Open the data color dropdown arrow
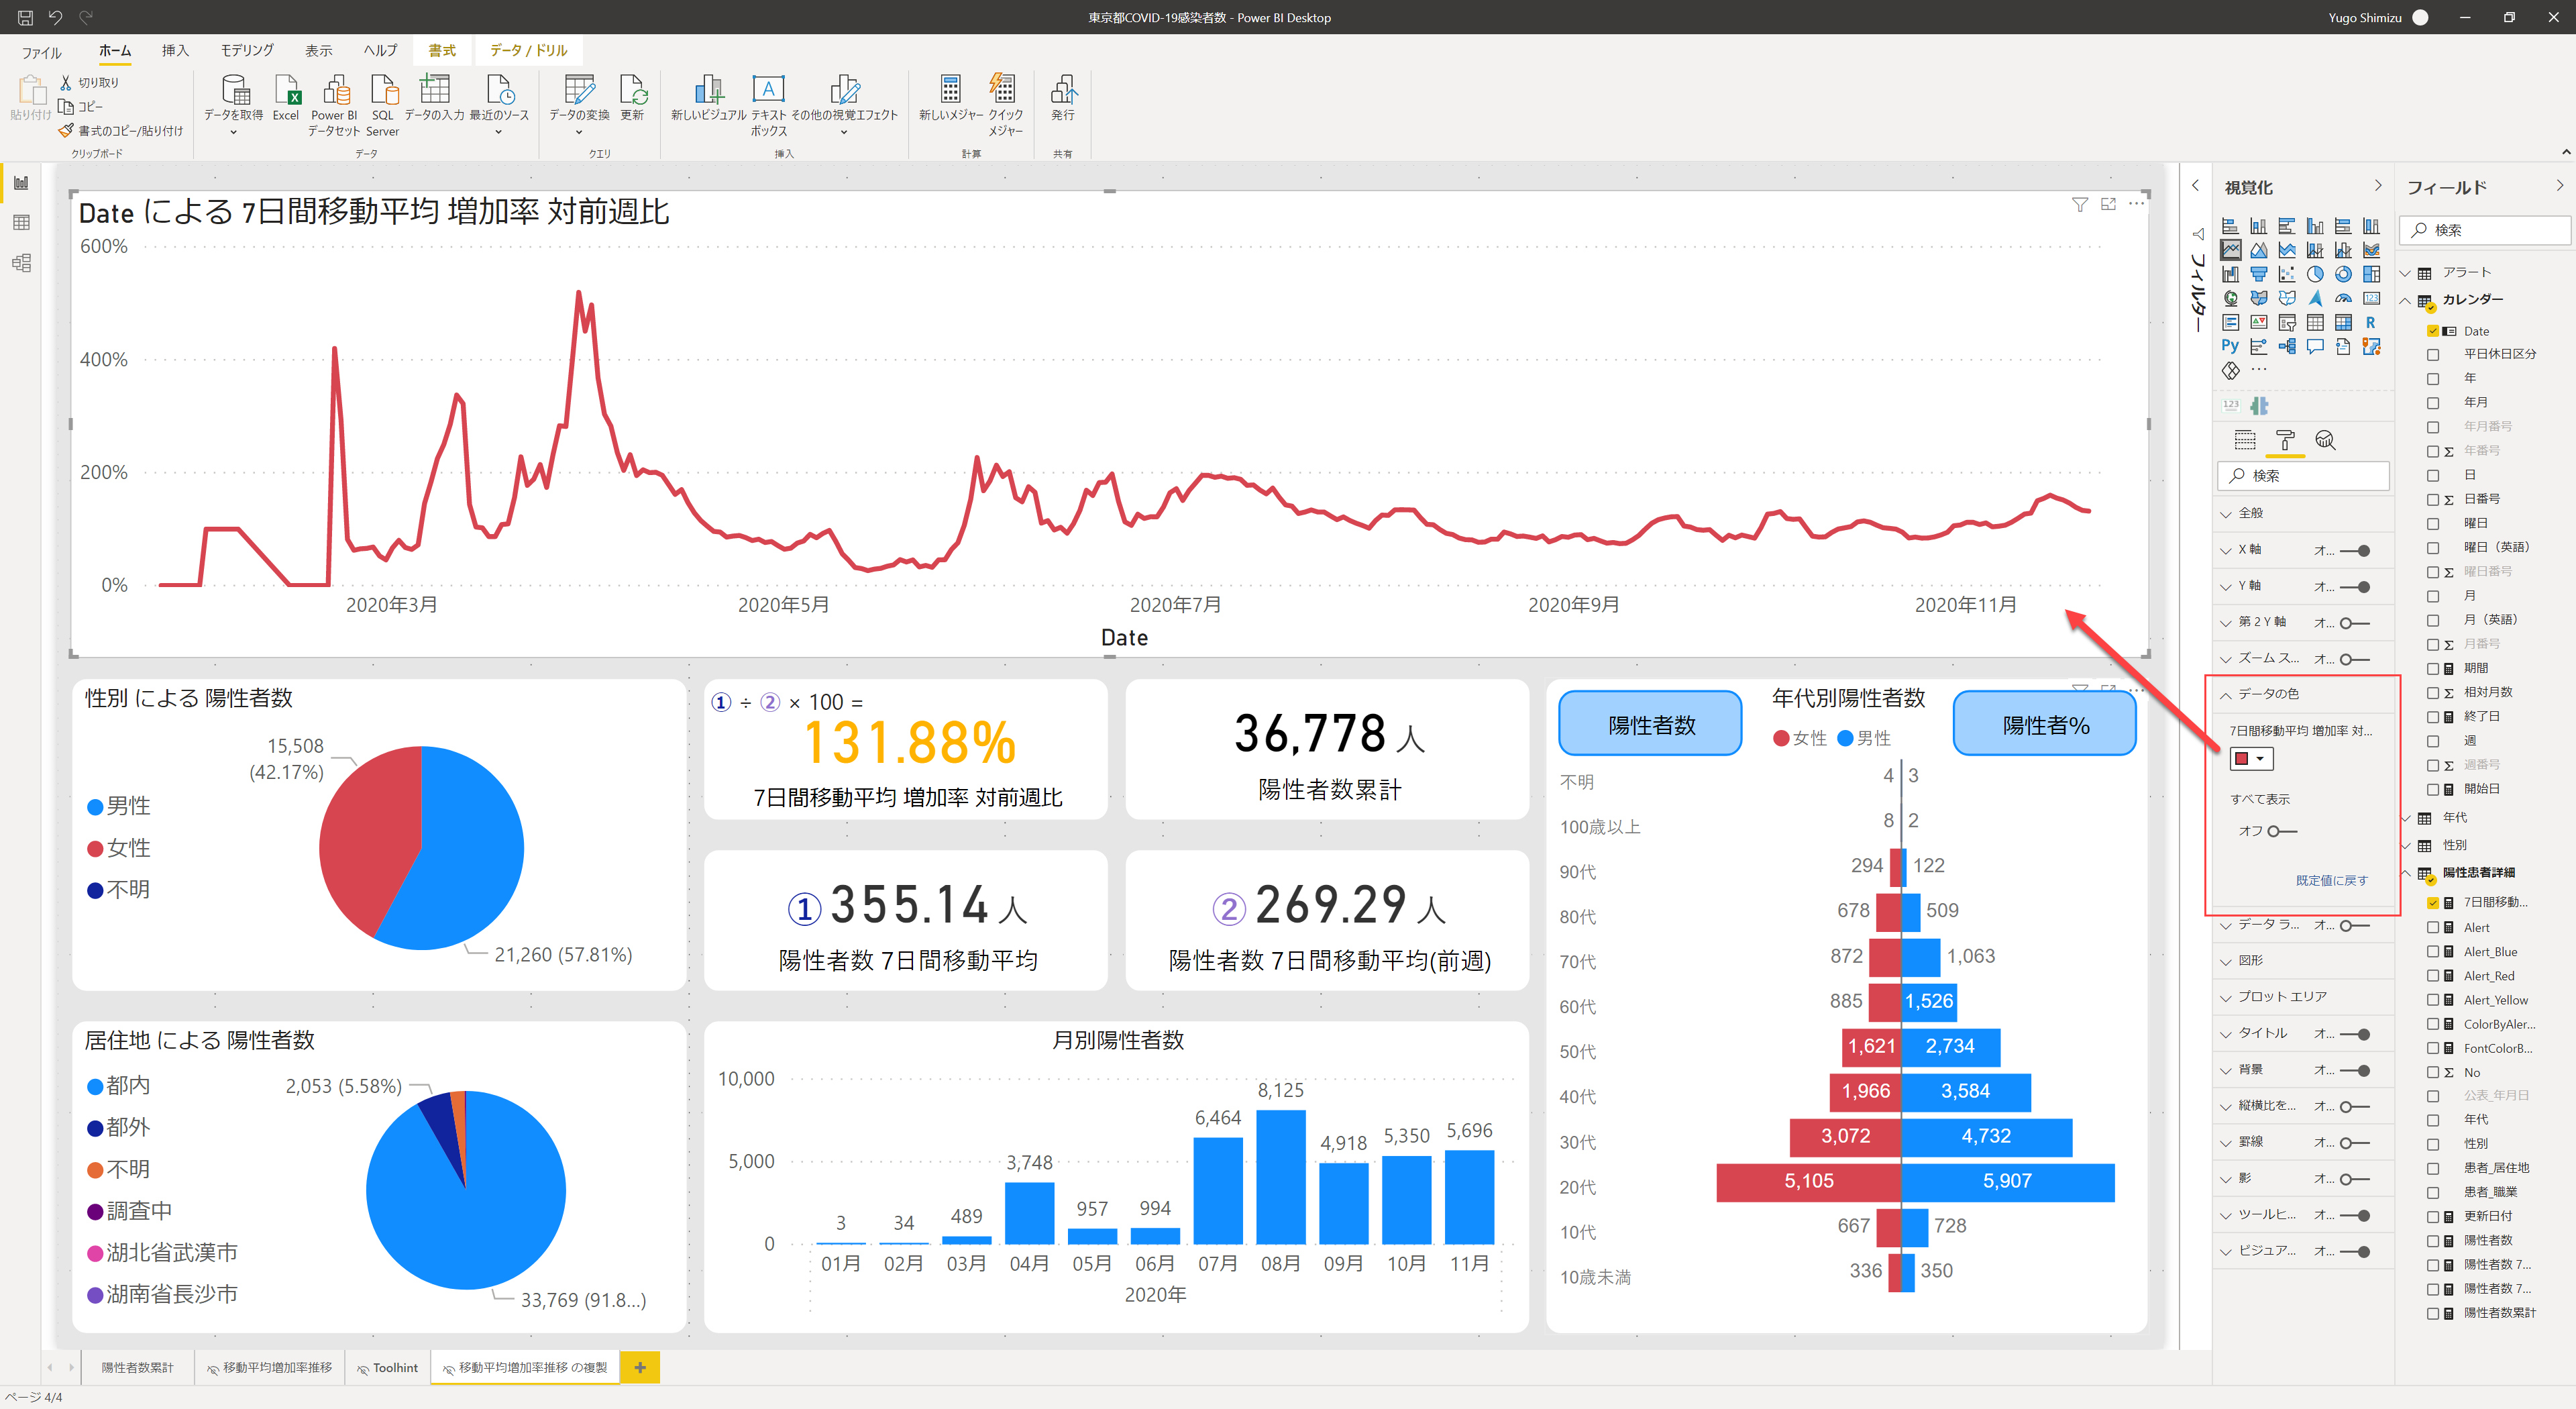This screenshot has height=1409, width=2576. (x=2260, y=759)
